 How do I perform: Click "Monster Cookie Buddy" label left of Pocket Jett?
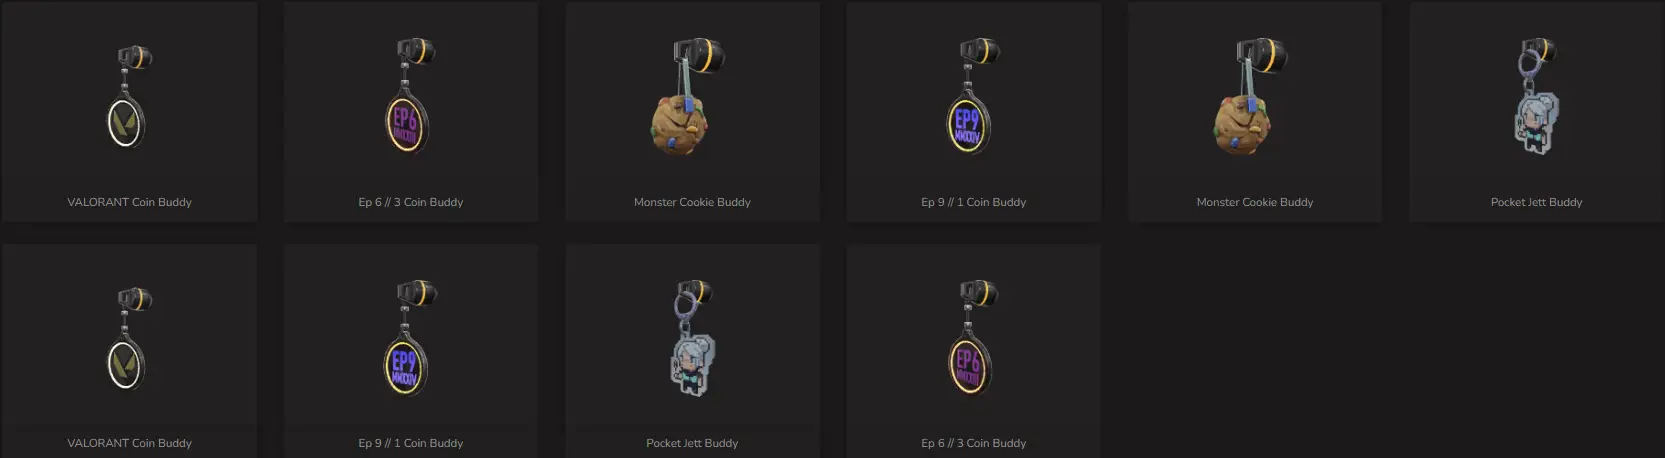1255,202
